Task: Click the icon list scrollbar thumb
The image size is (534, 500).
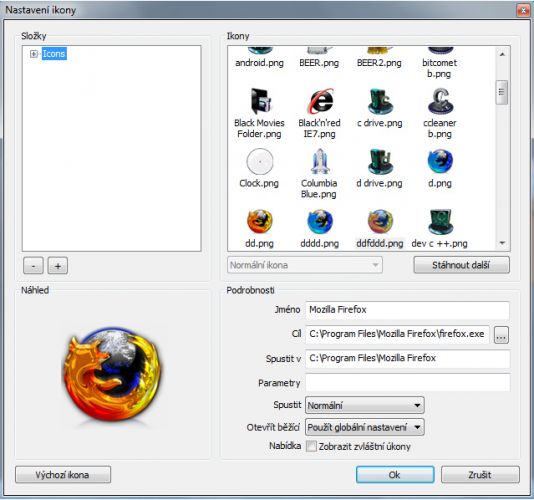Action: tap(502, 92)
